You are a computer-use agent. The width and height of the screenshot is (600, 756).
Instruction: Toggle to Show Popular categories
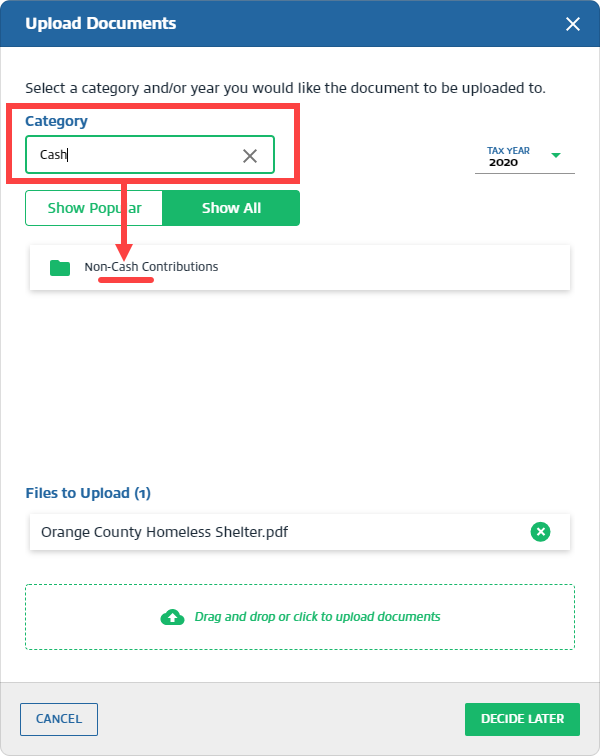click(x=94, y=208)
